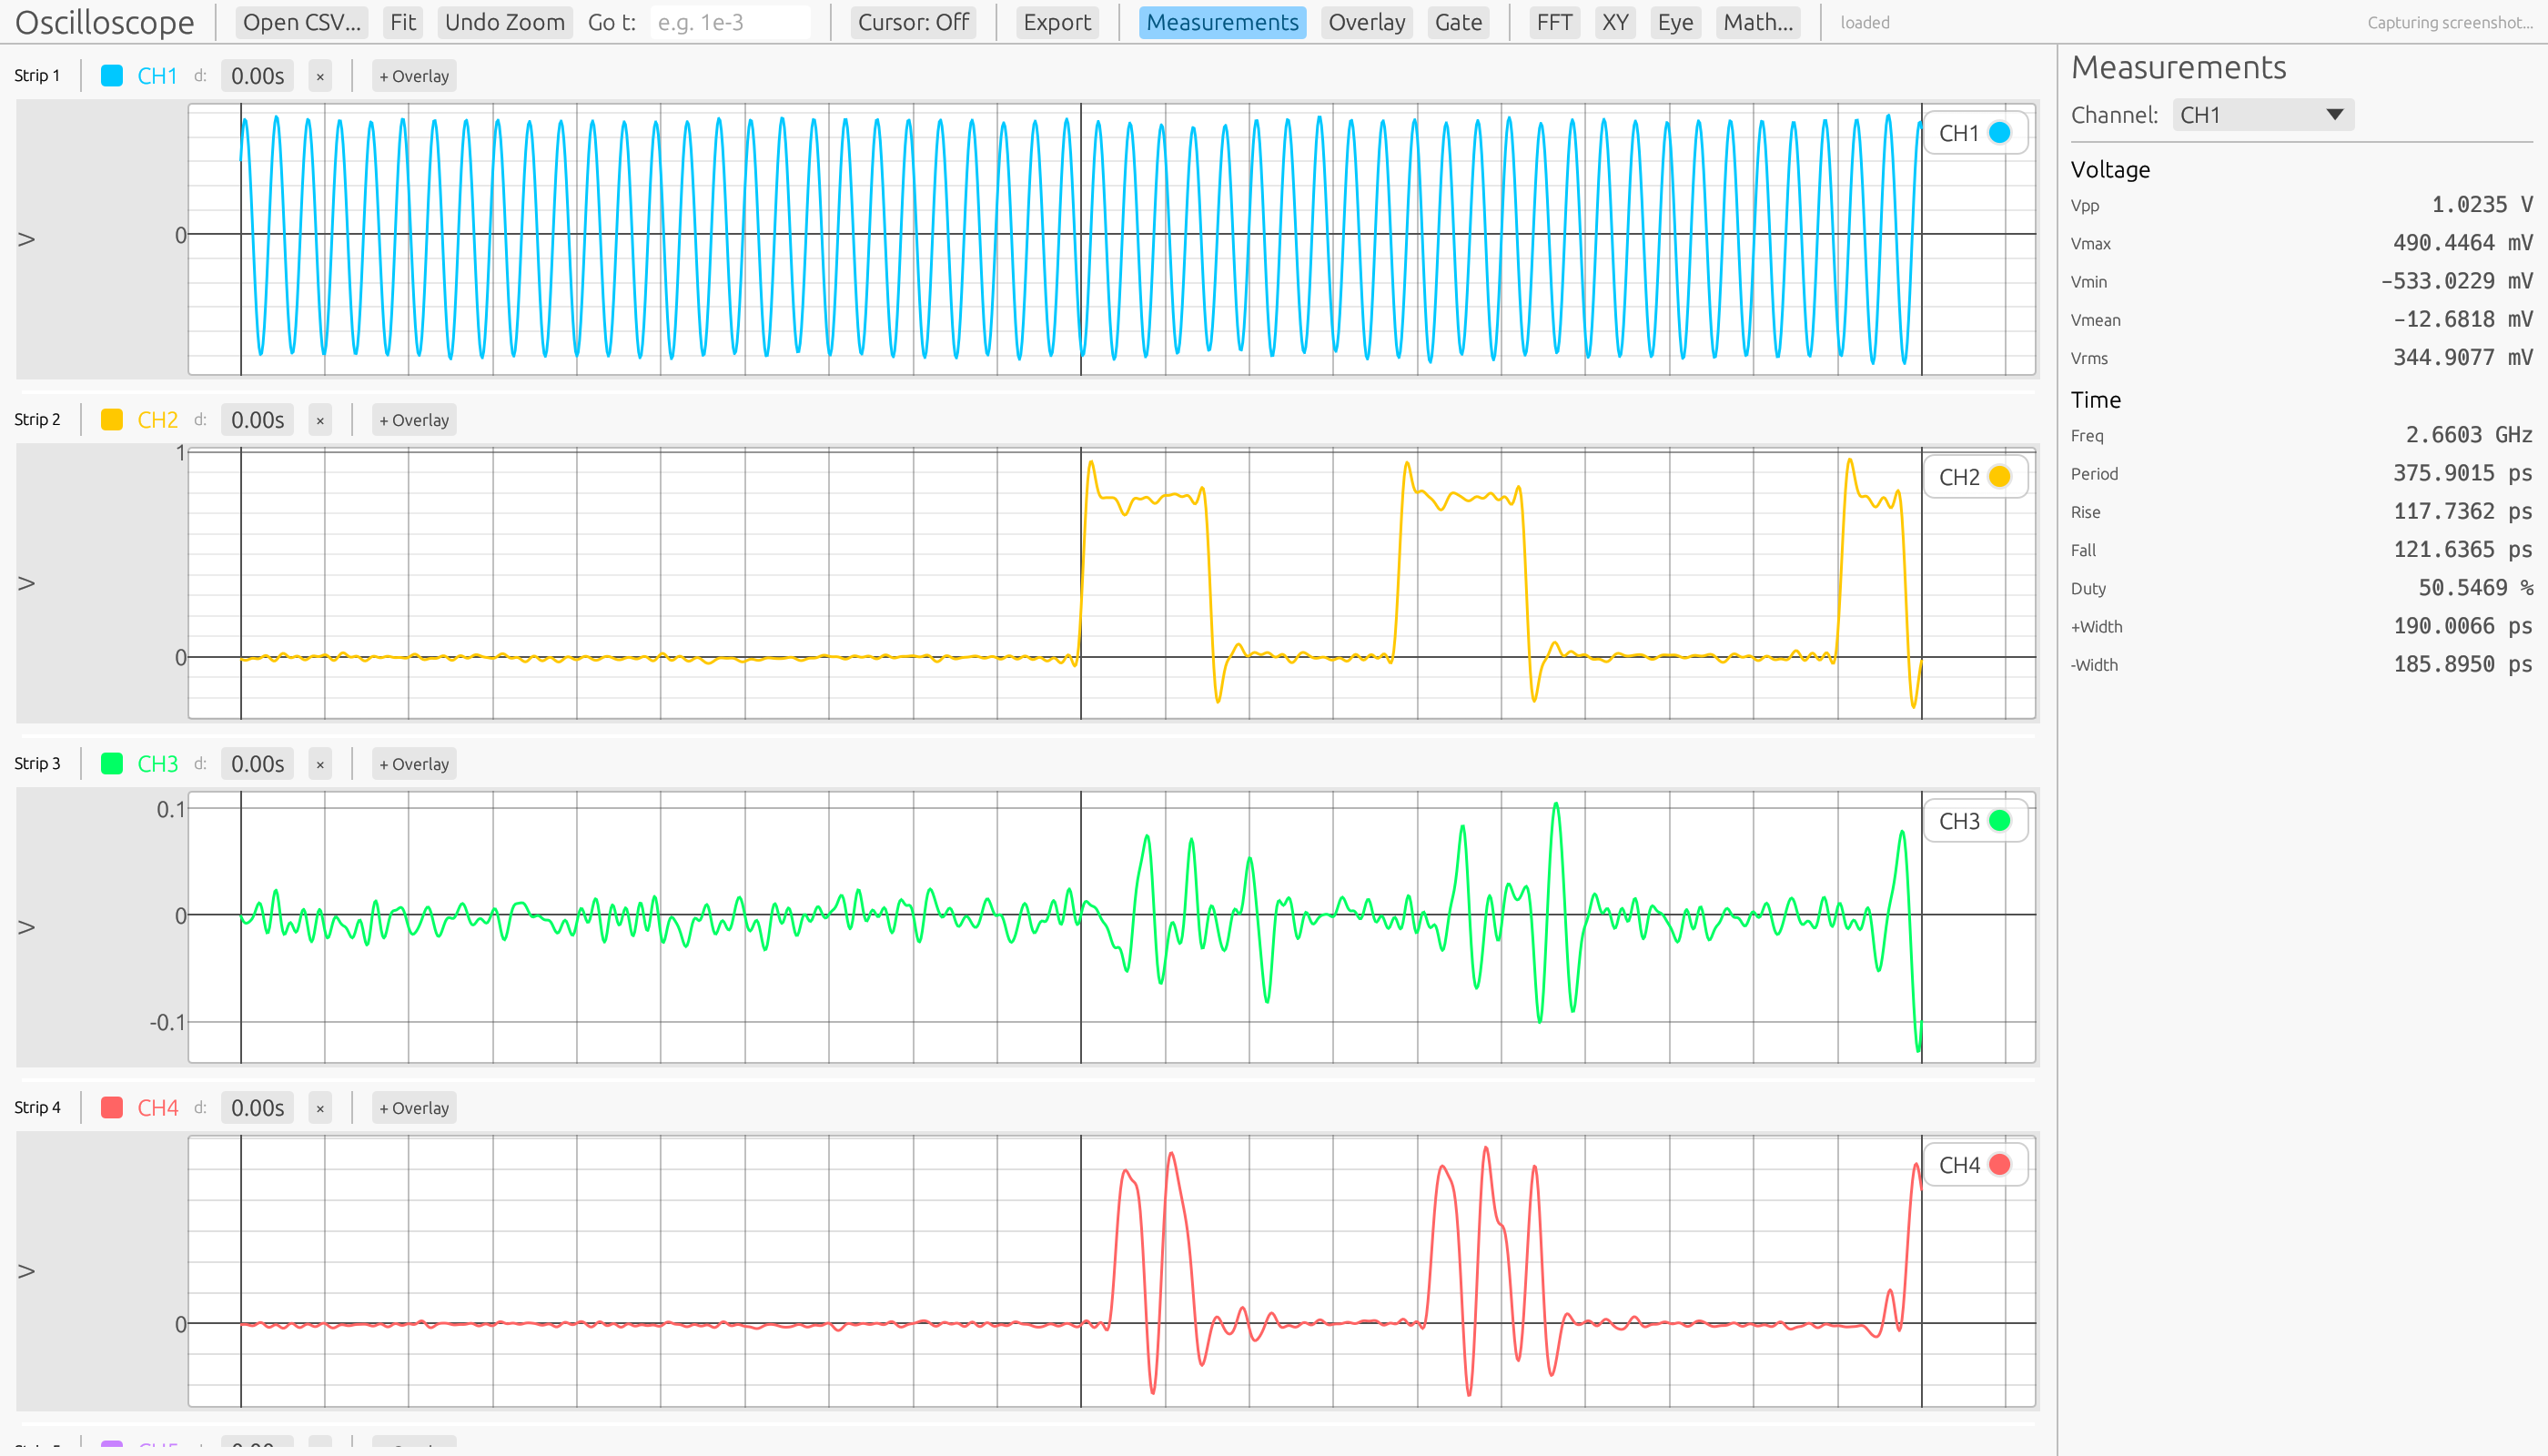Image resolution: width=2548 pixels, height=1456 pixels.
Task: Open the FFT view
Action: point(1553,22)
